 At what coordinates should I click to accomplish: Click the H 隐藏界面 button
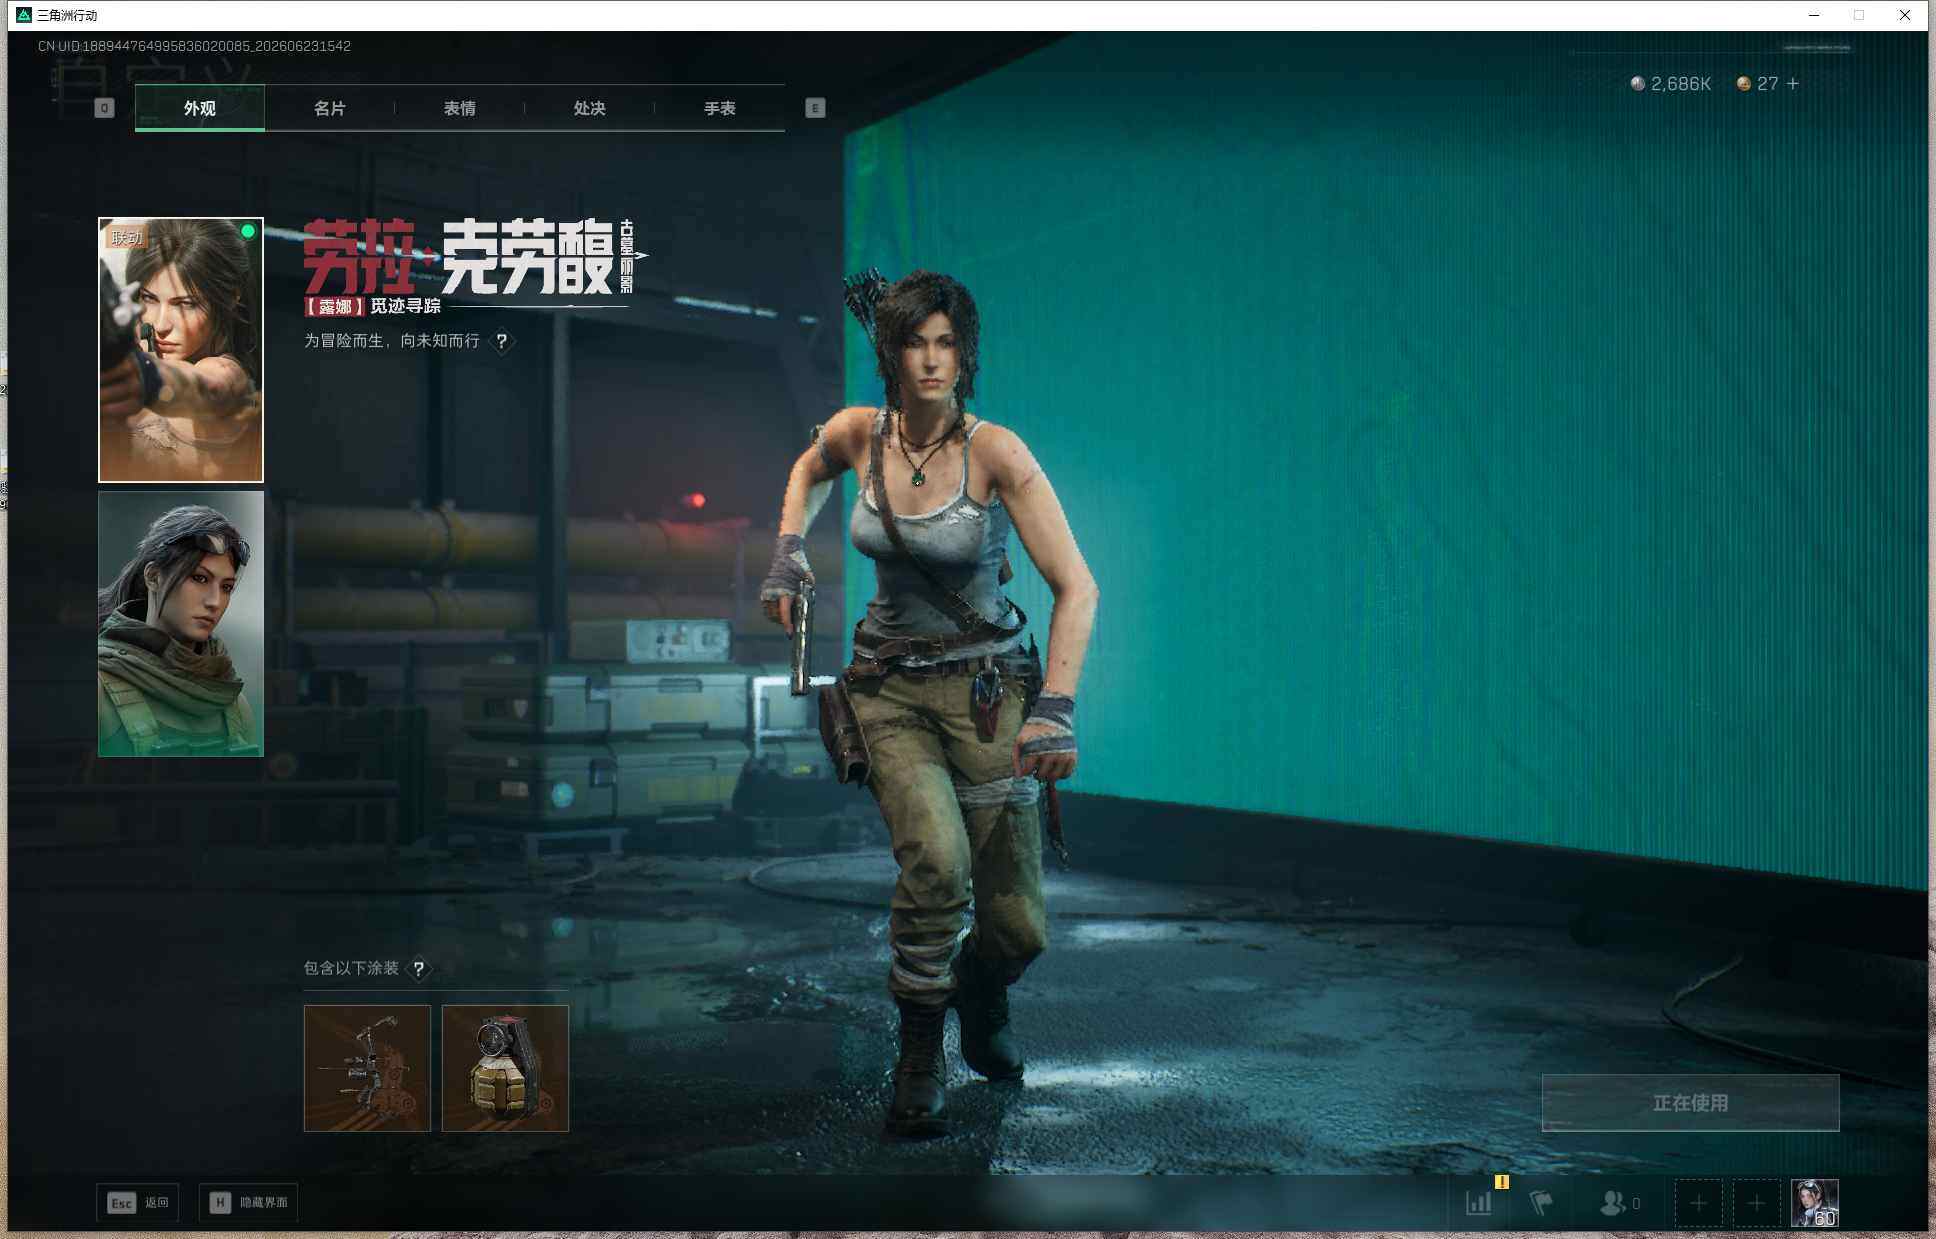(x=249, y=1202)
